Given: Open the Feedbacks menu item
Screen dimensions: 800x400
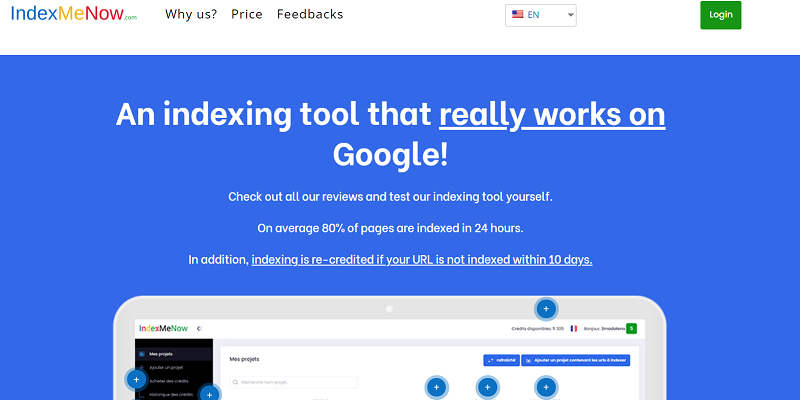Looking at the screenshot, I should (310, 14).
